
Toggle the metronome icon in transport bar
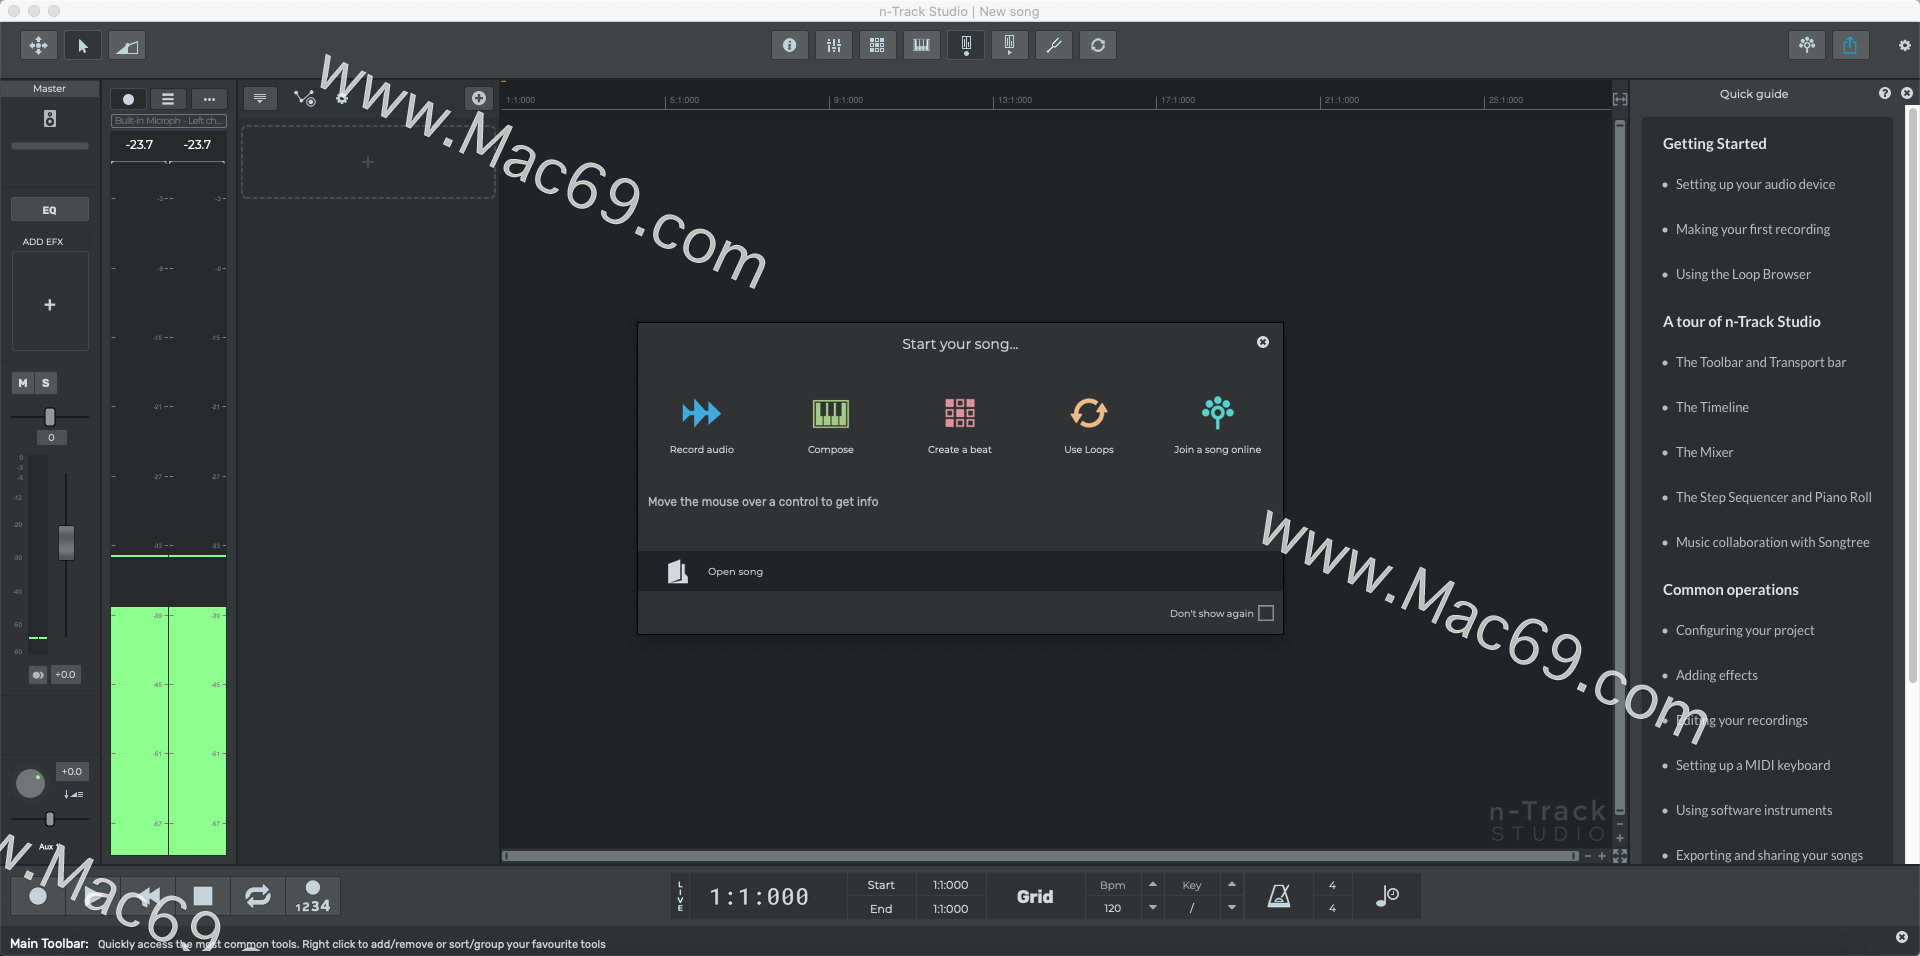1279,896
